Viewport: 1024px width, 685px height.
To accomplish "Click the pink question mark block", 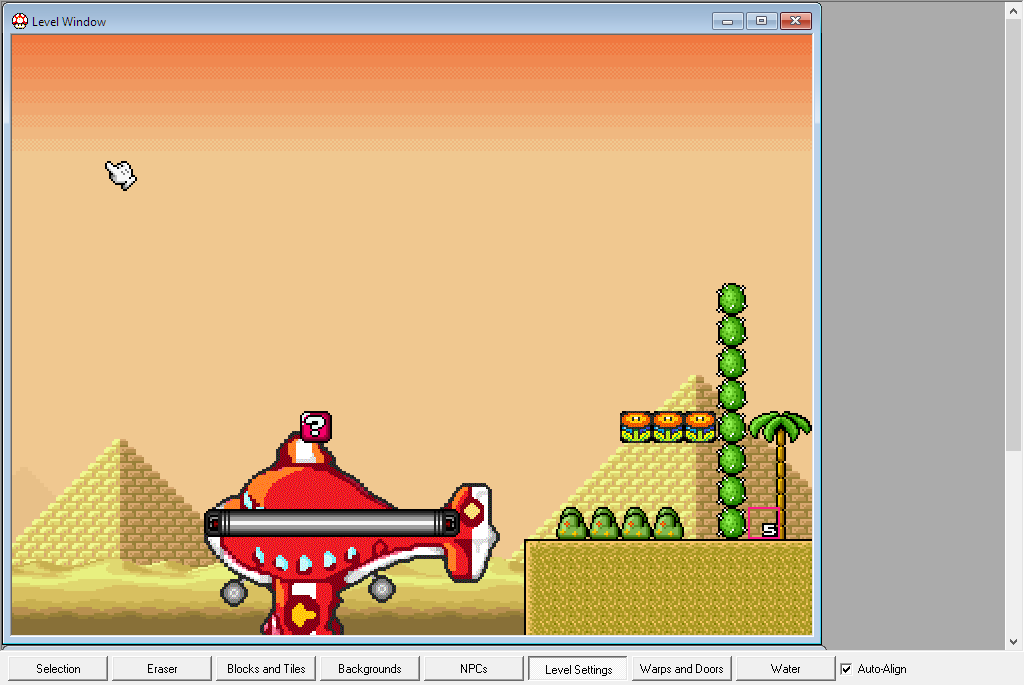I will (316, 427).
